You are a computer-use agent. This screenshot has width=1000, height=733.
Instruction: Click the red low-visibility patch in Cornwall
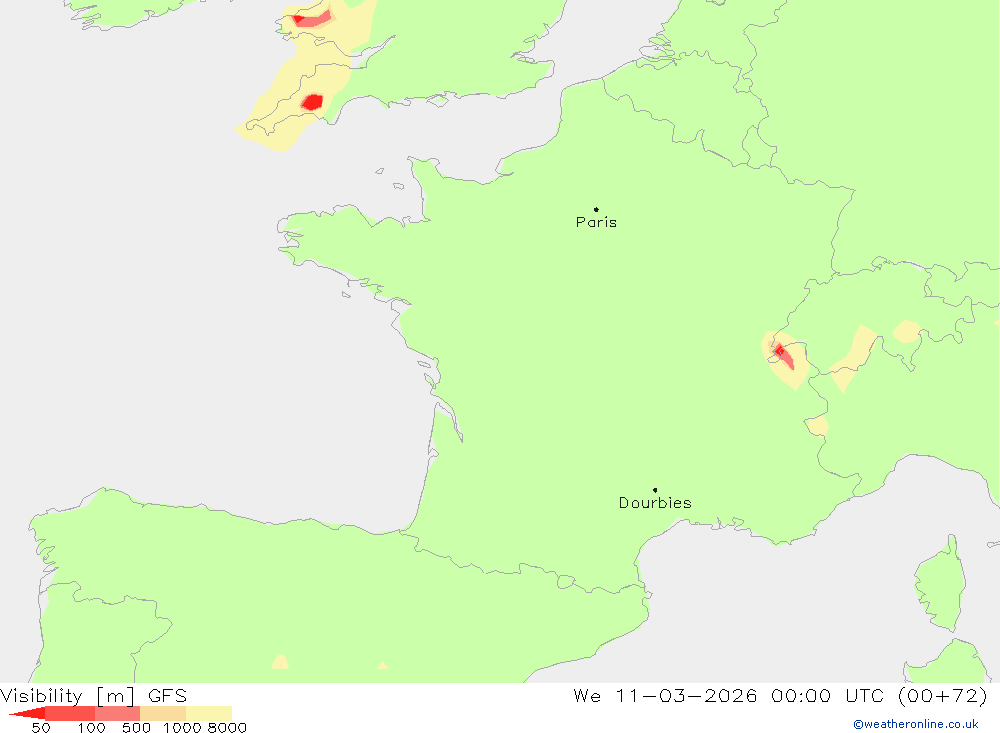[x=312, y=102]
